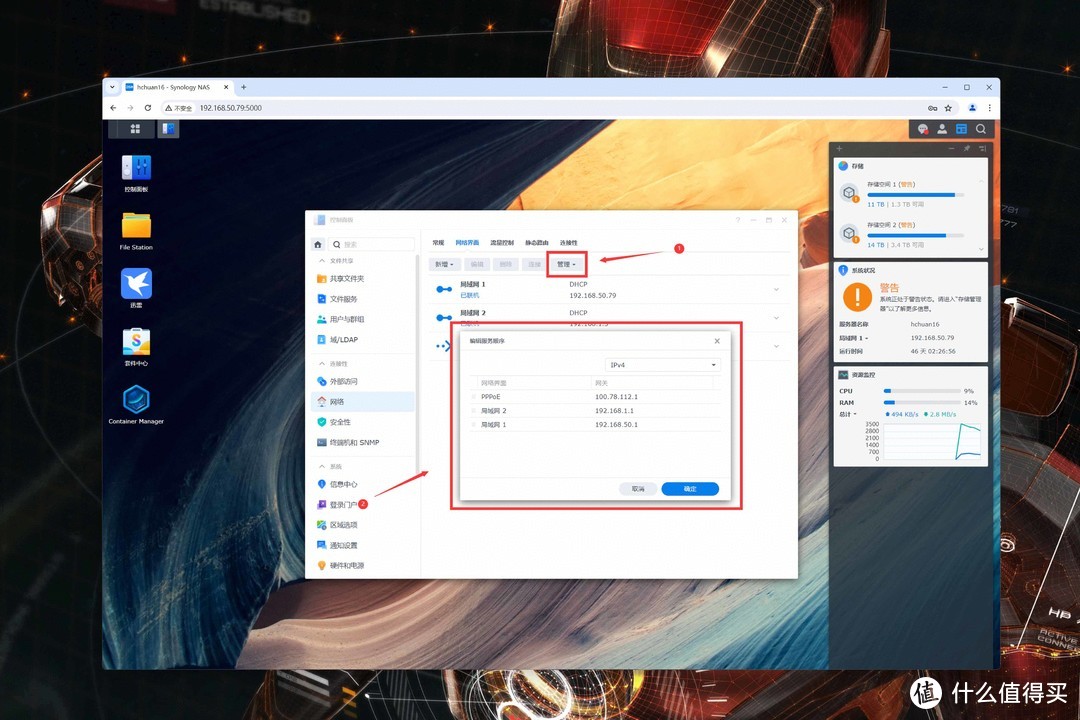Expand the 管理 (Manage) dropdown menu

pos(566,264)
